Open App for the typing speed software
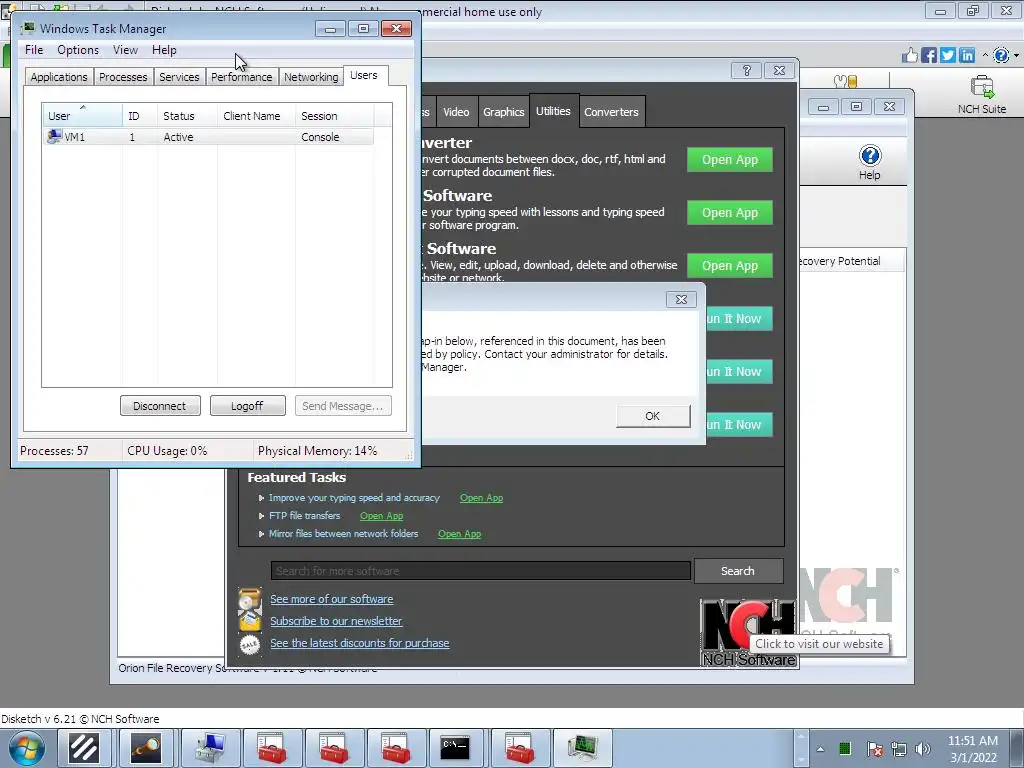This screenshot has width=1024, height=768. click(x=729, y=213)
